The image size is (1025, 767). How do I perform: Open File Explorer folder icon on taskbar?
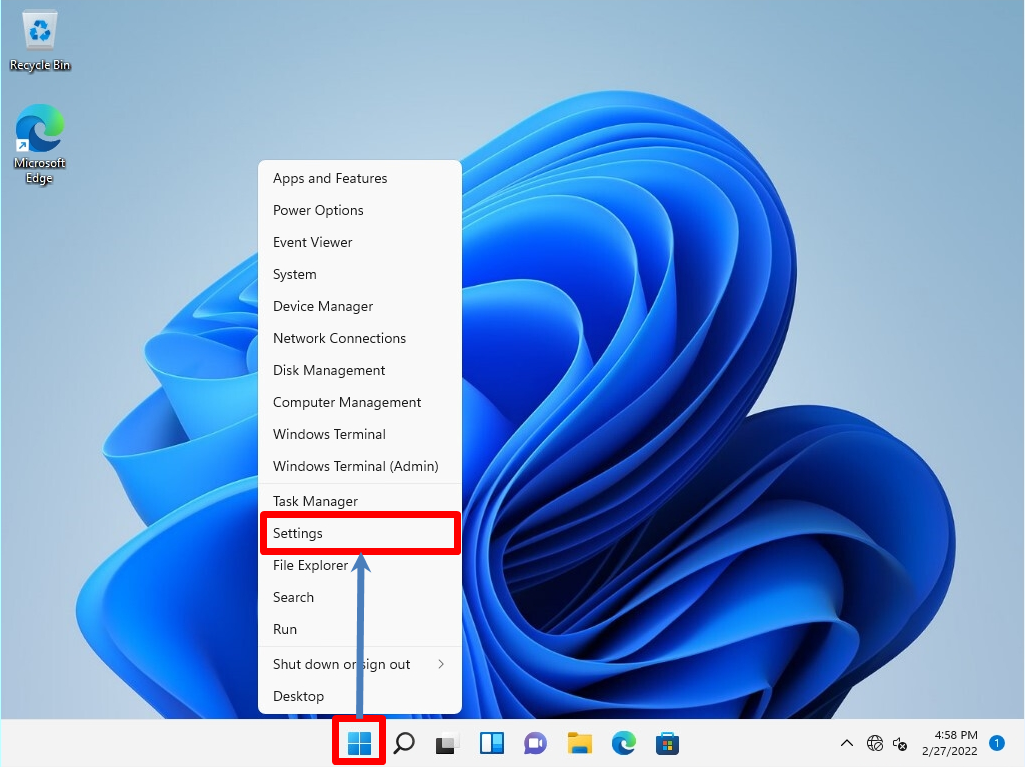580,743
